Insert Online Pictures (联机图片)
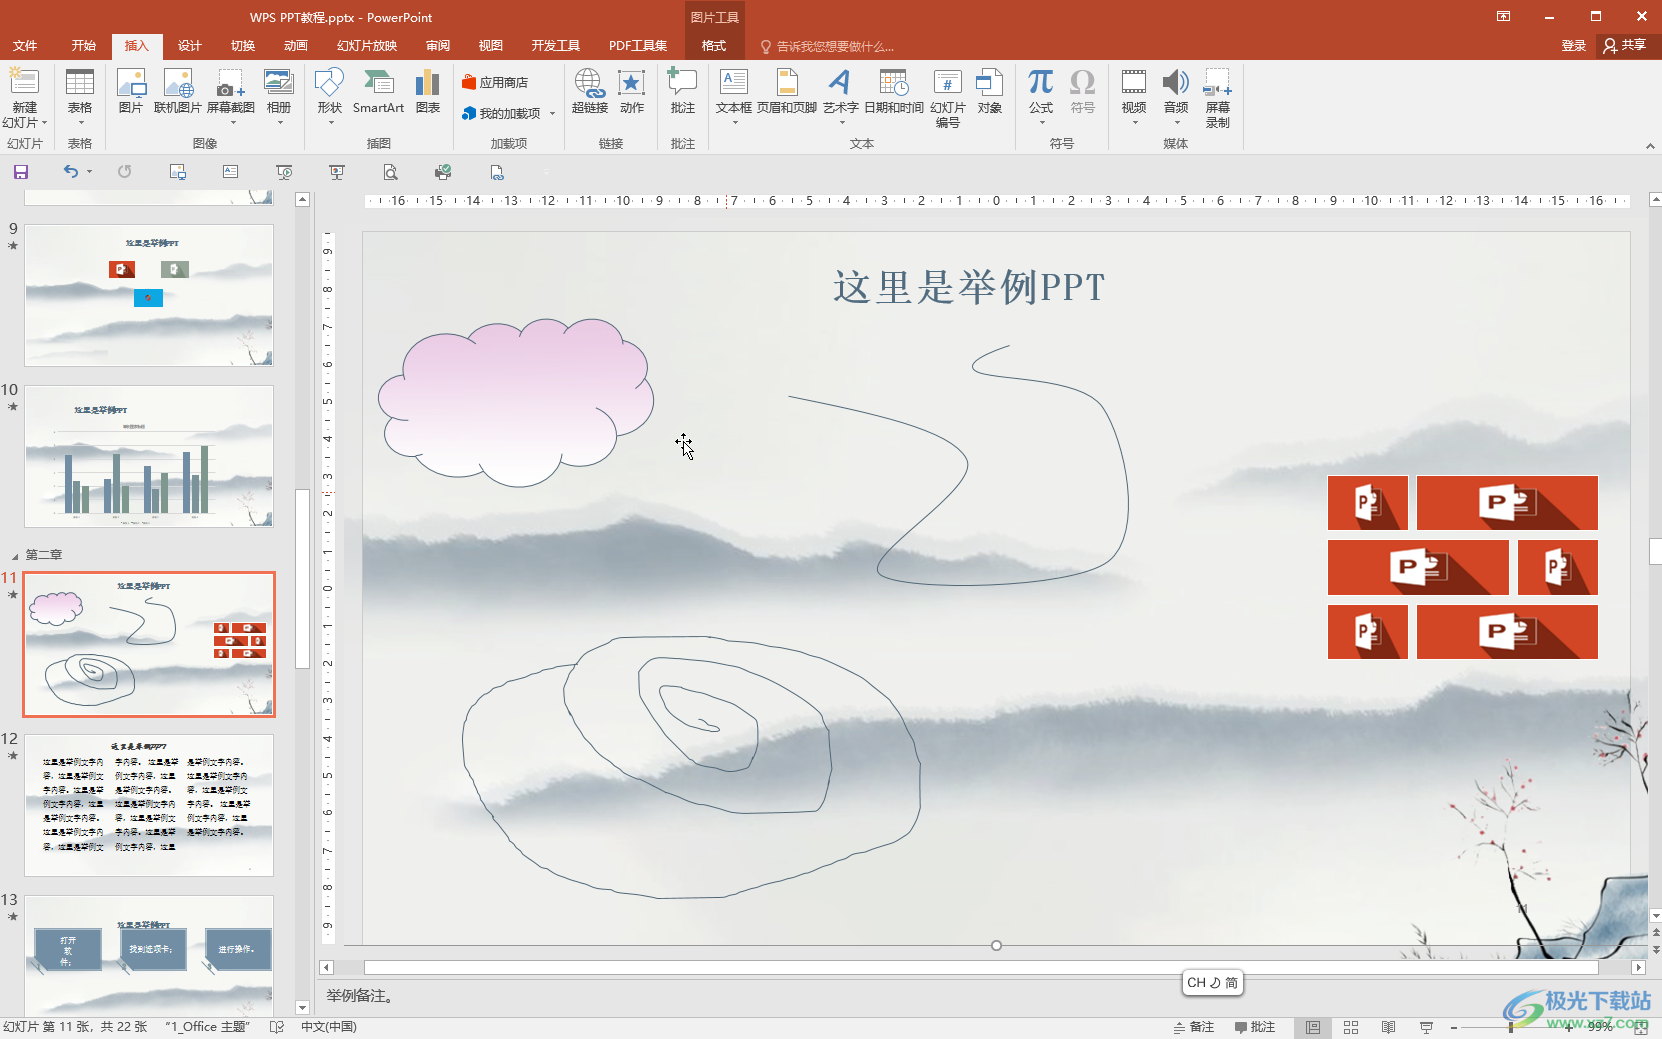 point(178,91)
